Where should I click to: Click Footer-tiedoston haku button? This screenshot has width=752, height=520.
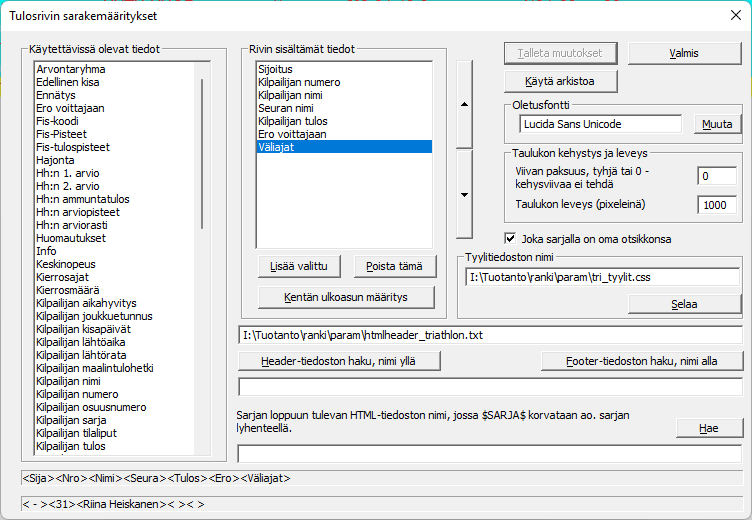(641, 361)
